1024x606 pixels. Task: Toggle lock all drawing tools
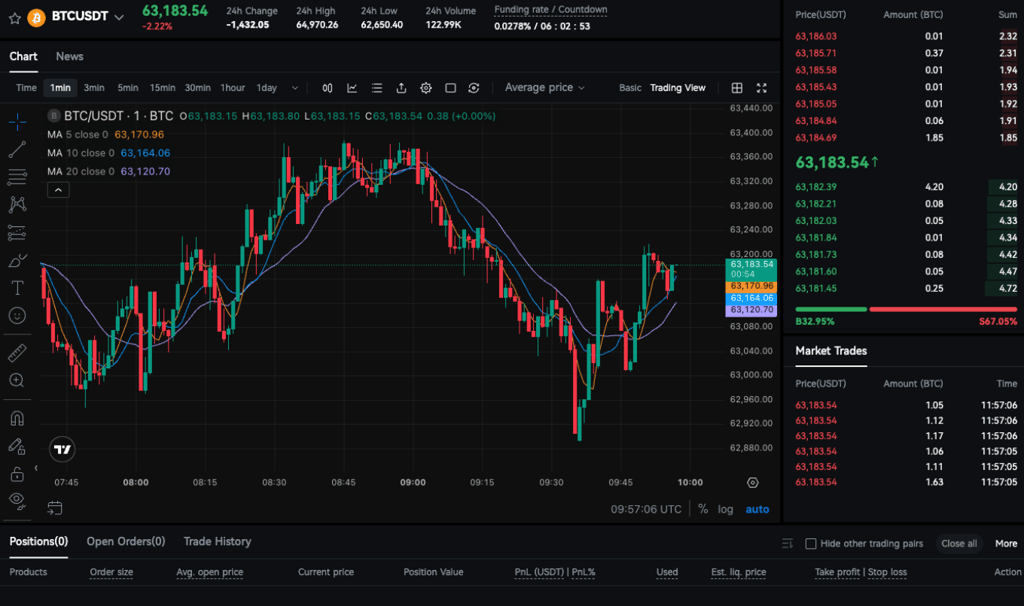18,473
